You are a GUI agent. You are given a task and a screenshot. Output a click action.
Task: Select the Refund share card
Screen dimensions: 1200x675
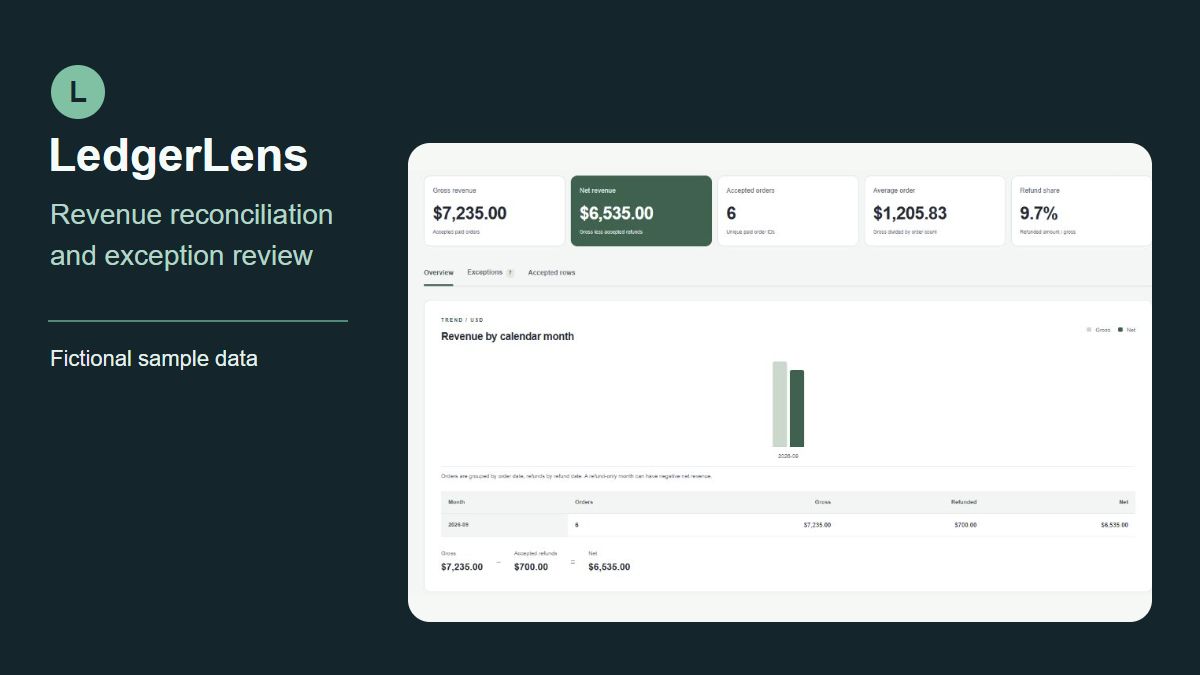pyautogui.click(x=1081, y=211)
